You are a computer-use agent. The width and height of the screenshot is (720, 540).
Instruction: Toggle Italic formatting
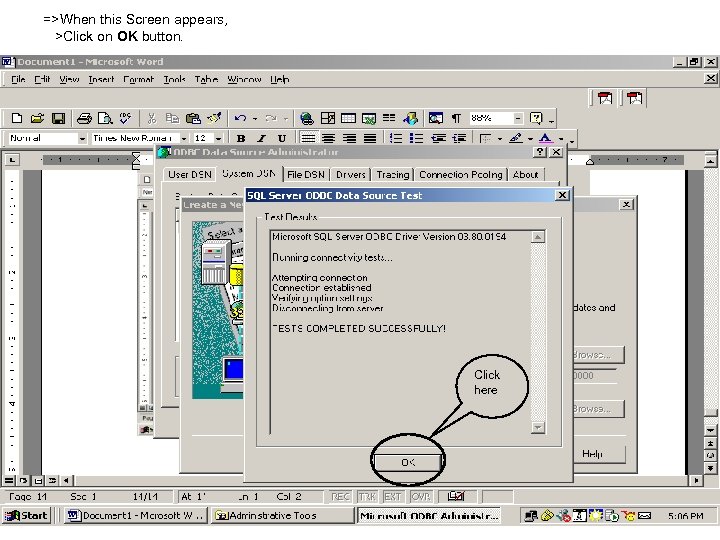click(x=261, y=138)
